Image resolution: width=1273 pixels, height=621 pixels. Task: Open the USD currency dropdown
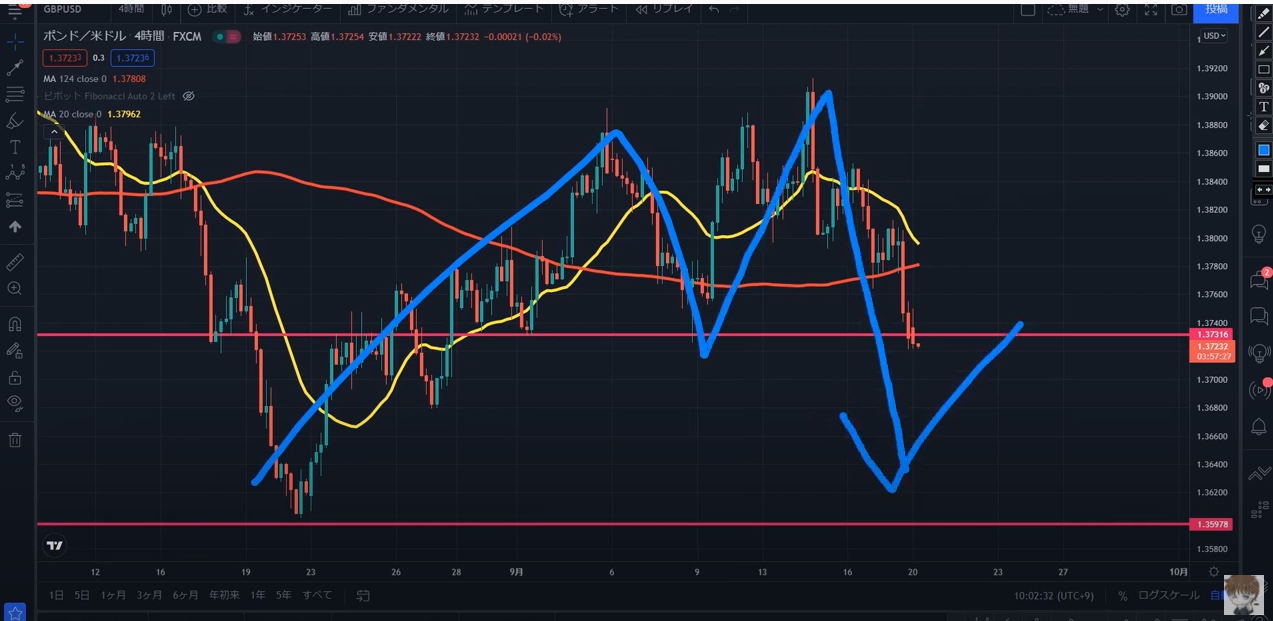click(x=1214, y=36)
